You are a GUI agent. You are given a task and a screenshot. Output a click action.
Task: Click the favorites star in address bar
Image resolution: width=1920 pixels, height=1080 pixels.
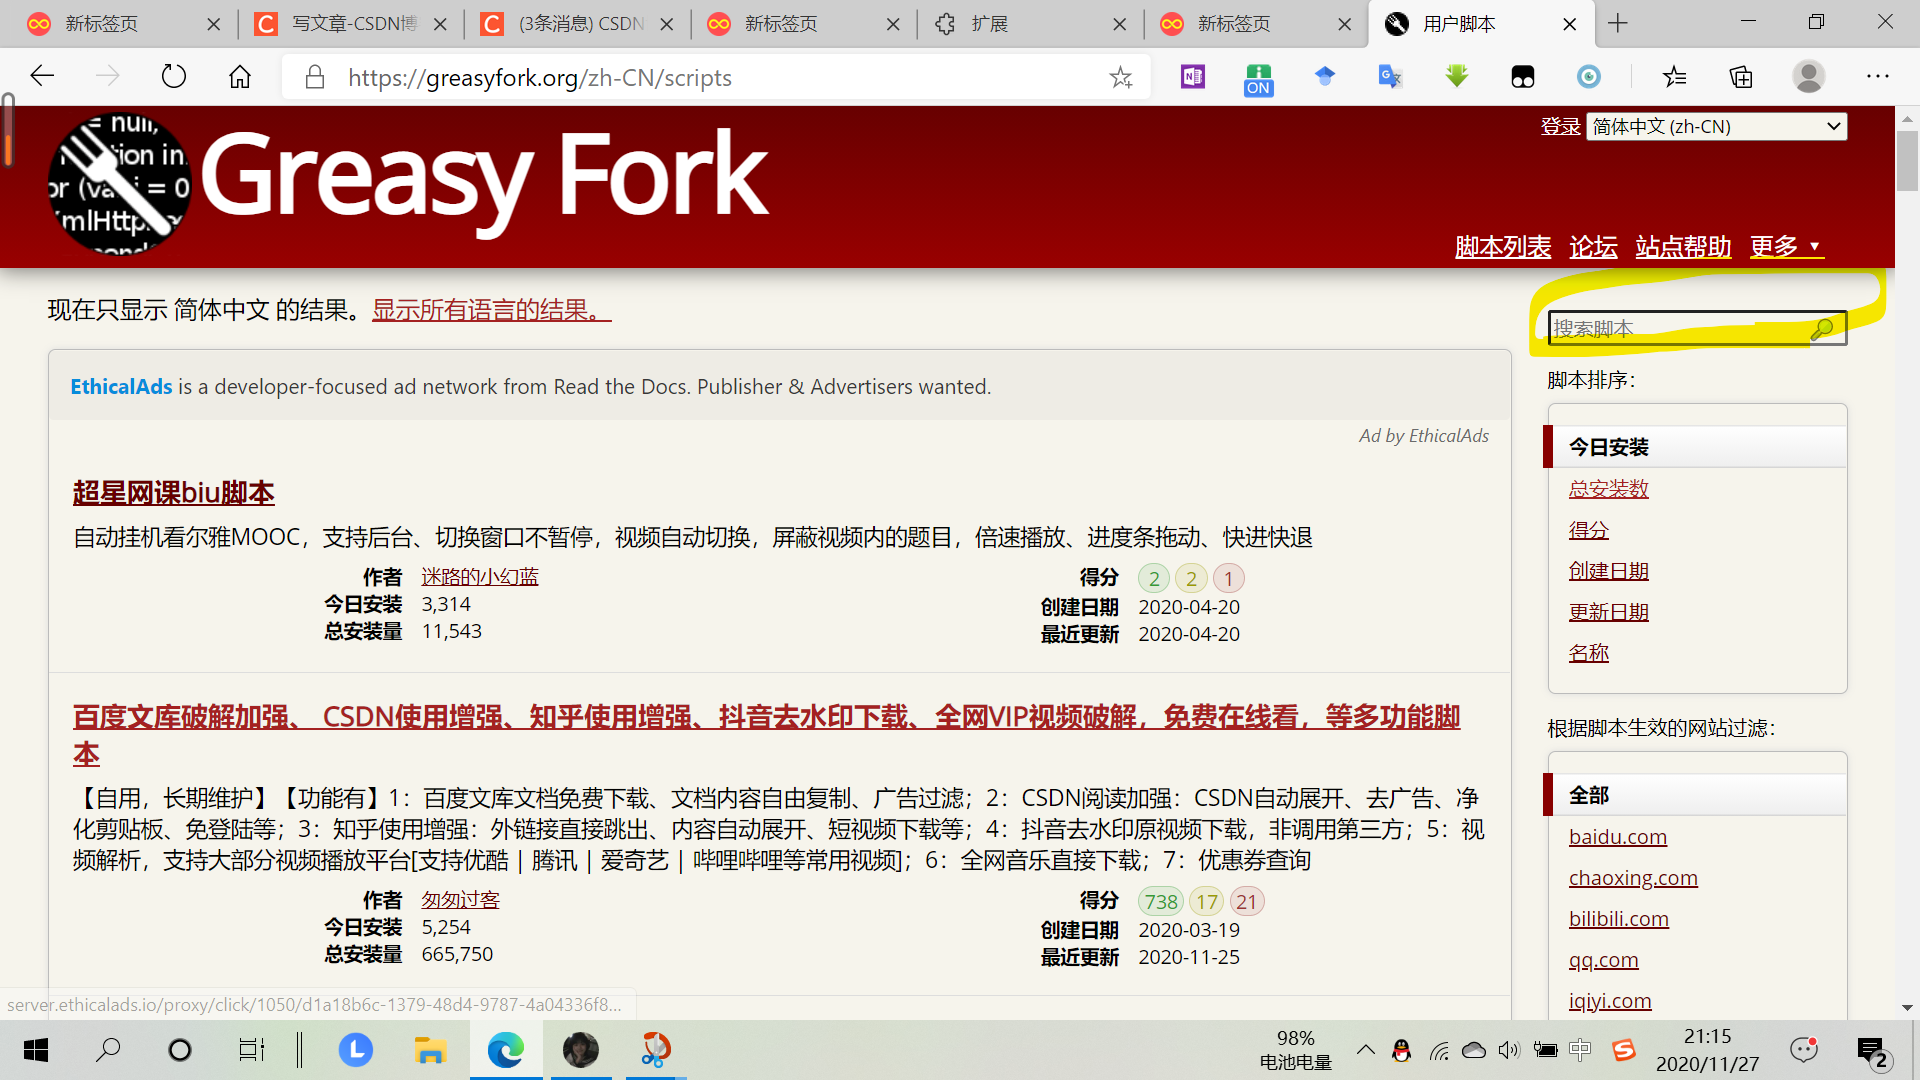1121,77
